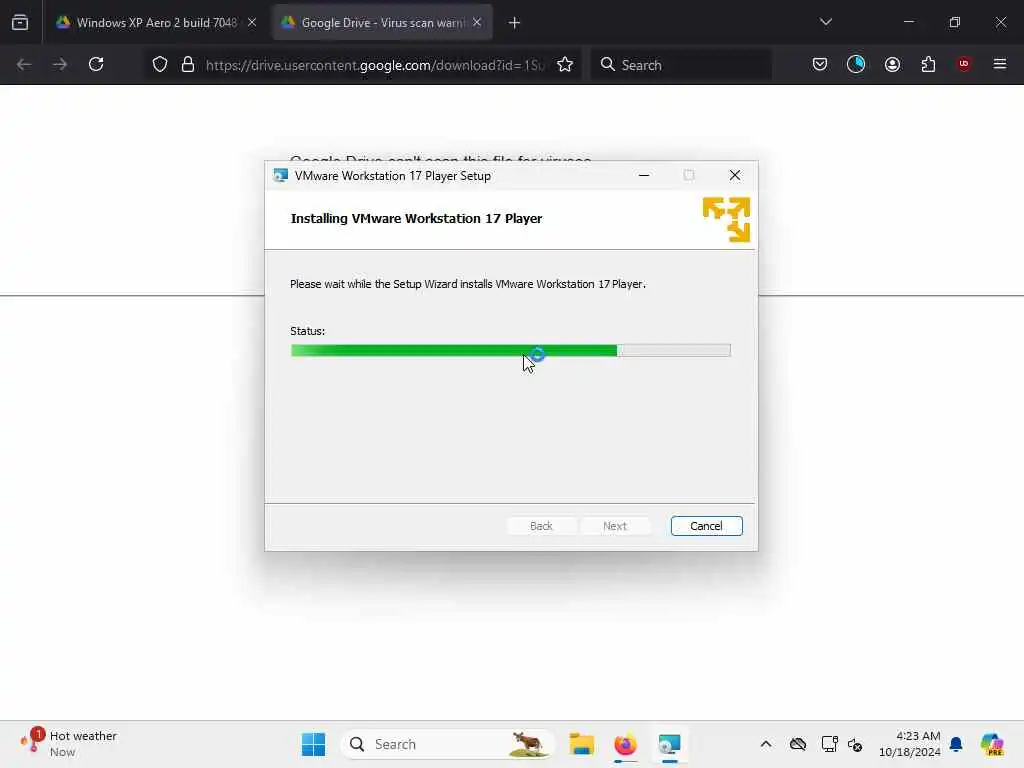Open the Copilot preview icon
Screen dimensions: 1024x768
coord(992,744)
